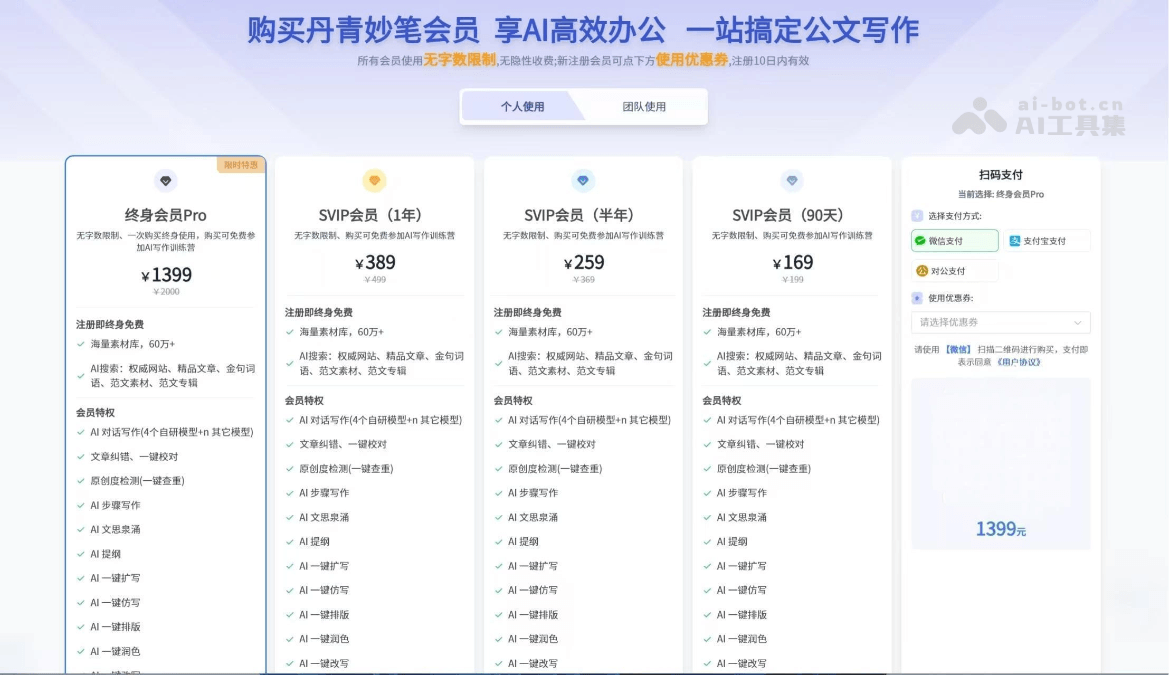Click the 限时特惠 badge on 终身会员Pro

coord(241,165)
